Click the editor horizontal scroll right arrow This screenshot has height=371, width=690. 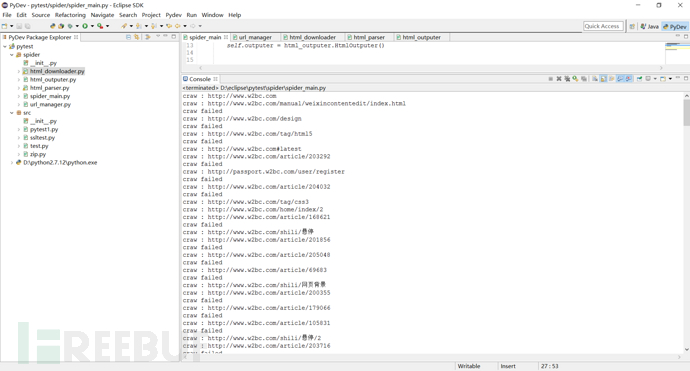click(661, 68)
